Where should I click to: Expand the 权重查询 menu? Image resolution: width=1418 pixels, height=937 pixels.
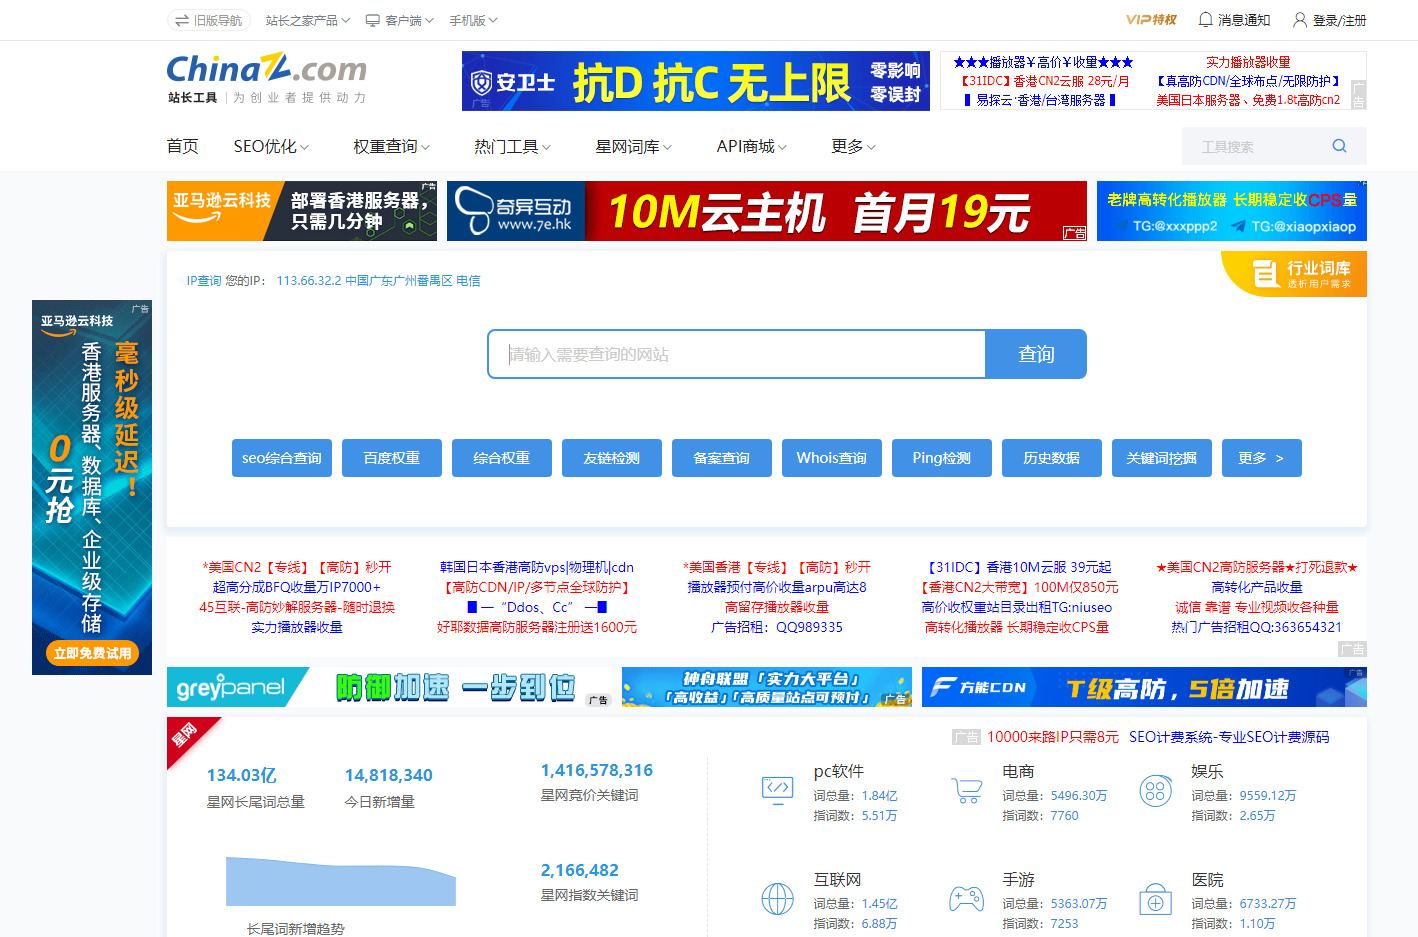coord(391,147)
